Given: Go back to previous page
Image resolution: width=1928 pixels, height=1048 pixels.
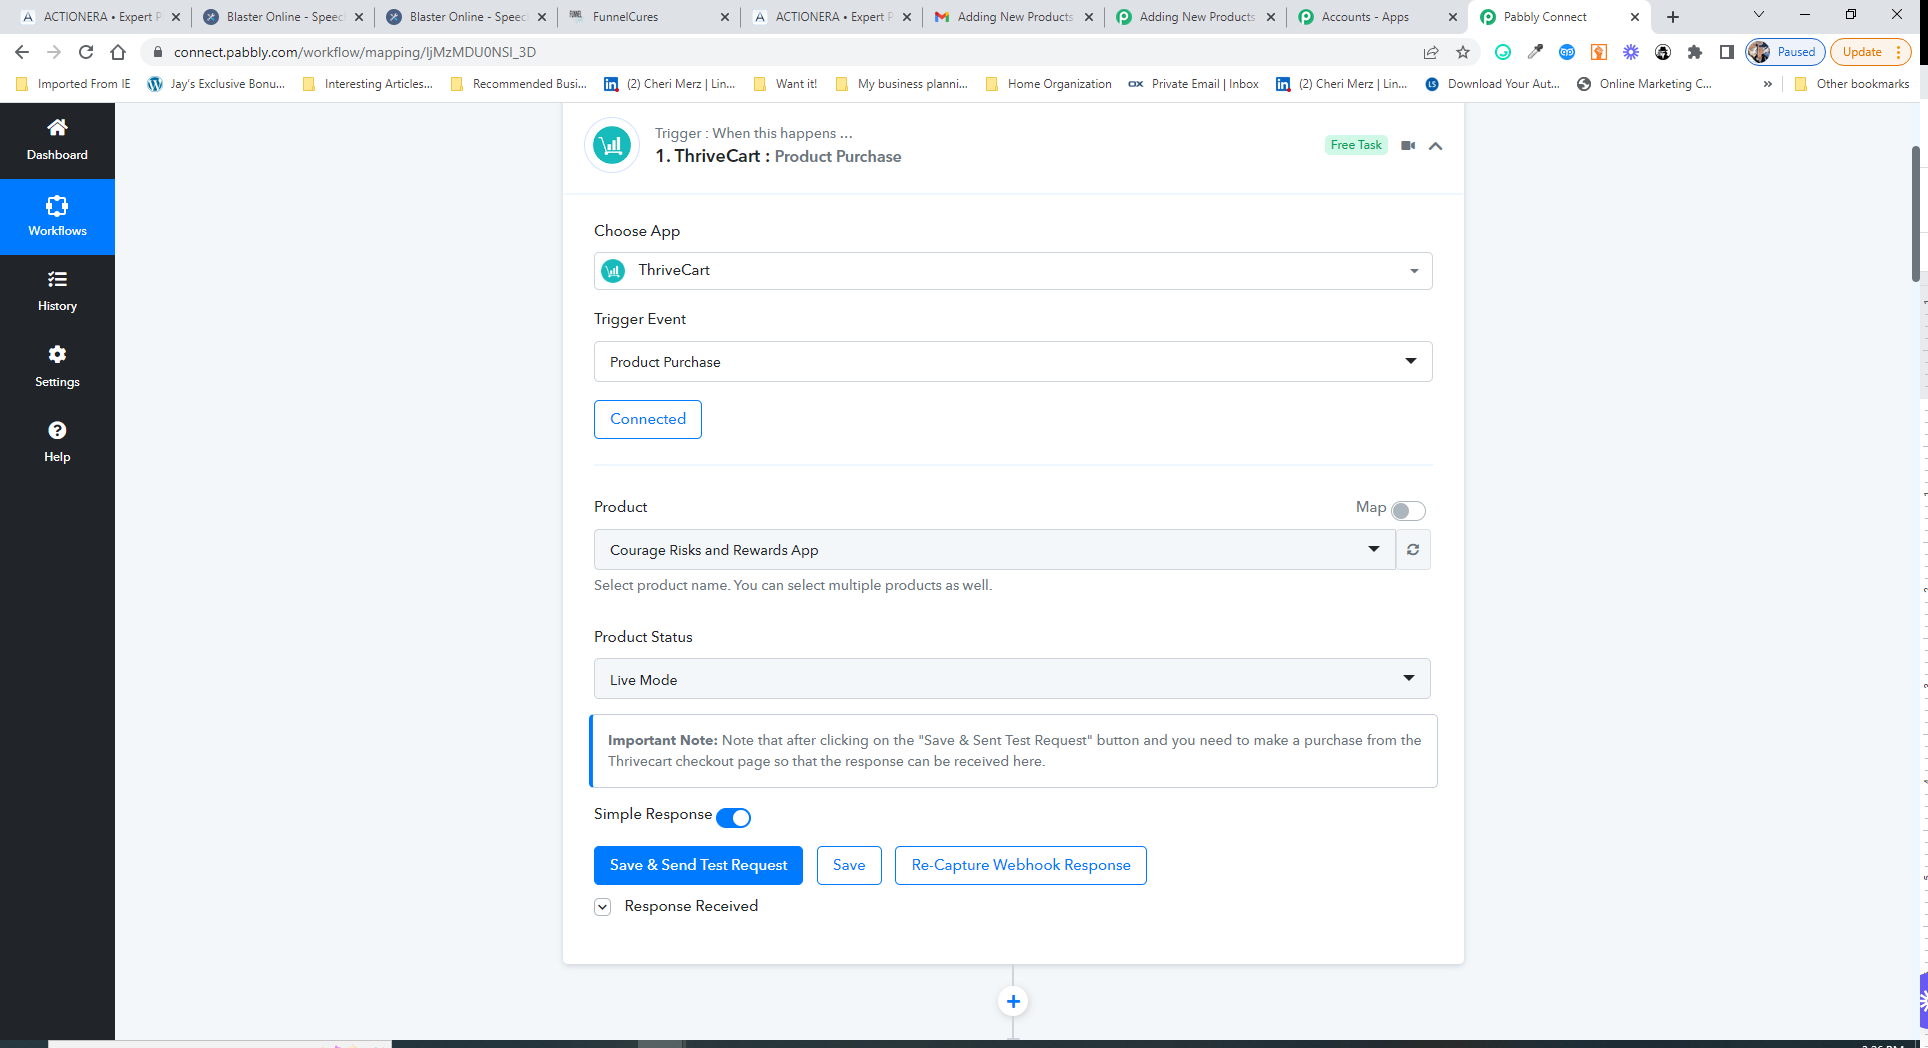Looking at the screenshot, I should (22, 52).
